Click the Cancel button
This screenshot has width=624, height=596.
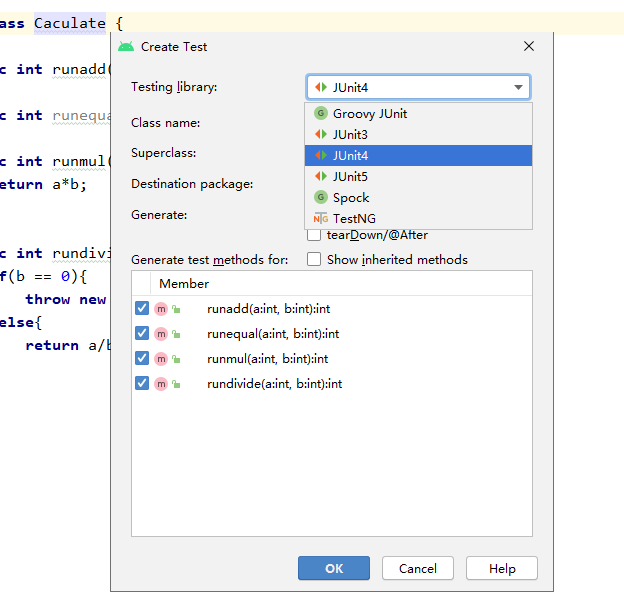click(x=418, y=568)
